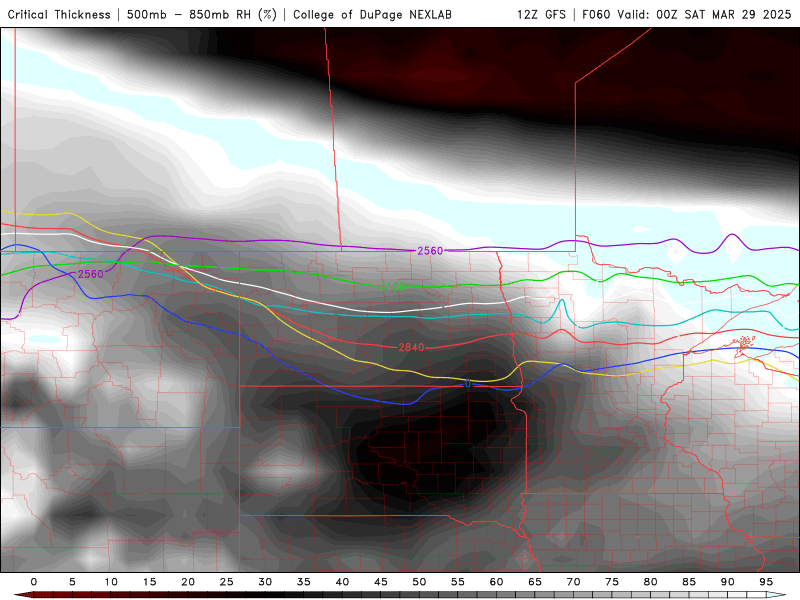Click the "65" value on the color scale

coord(535,582)
